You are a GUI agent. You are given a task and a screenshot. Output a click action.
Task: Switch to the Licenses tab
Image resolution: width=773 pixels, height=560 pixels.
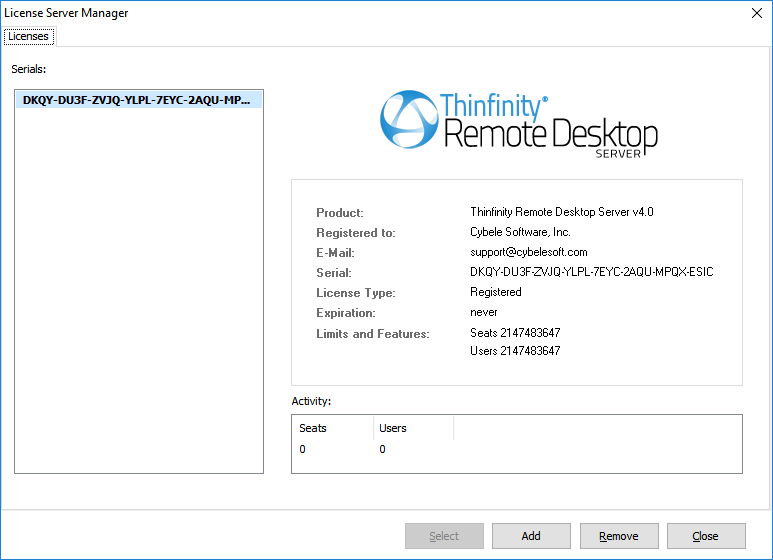29,36
